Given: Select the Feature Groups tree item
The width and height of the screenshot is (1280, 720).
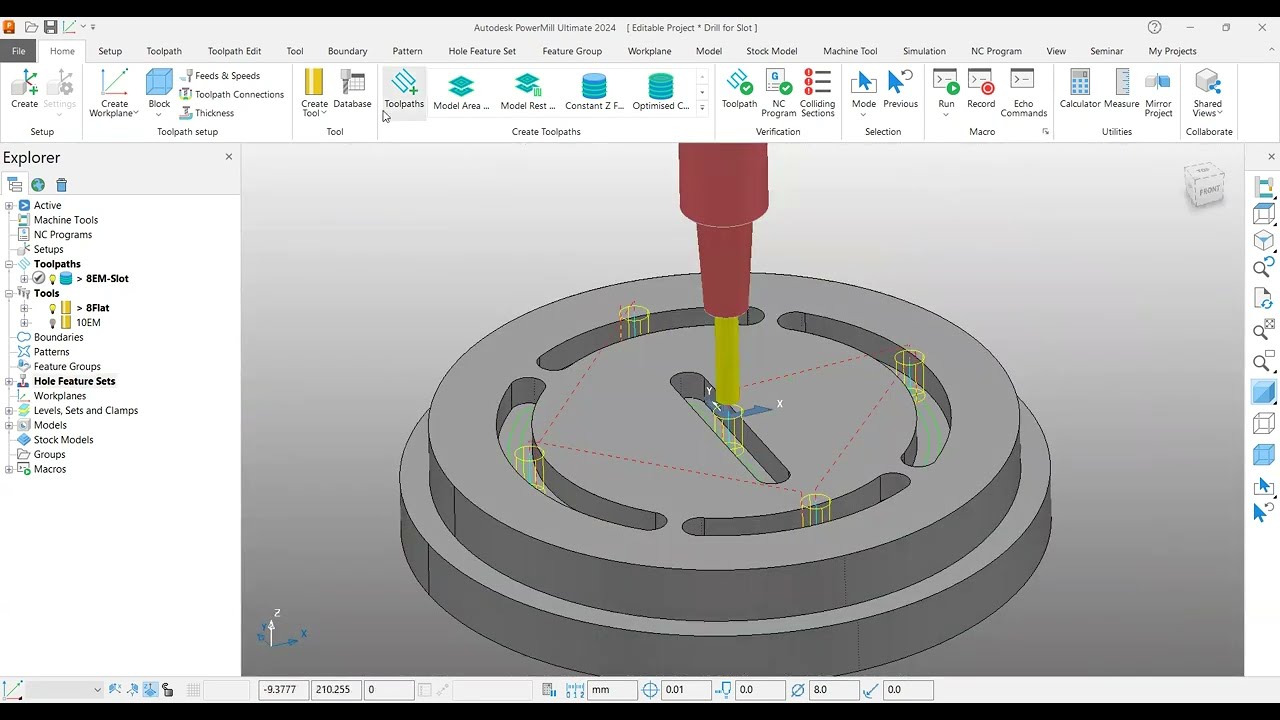Looking at the screenshot, I should (67, 367).
